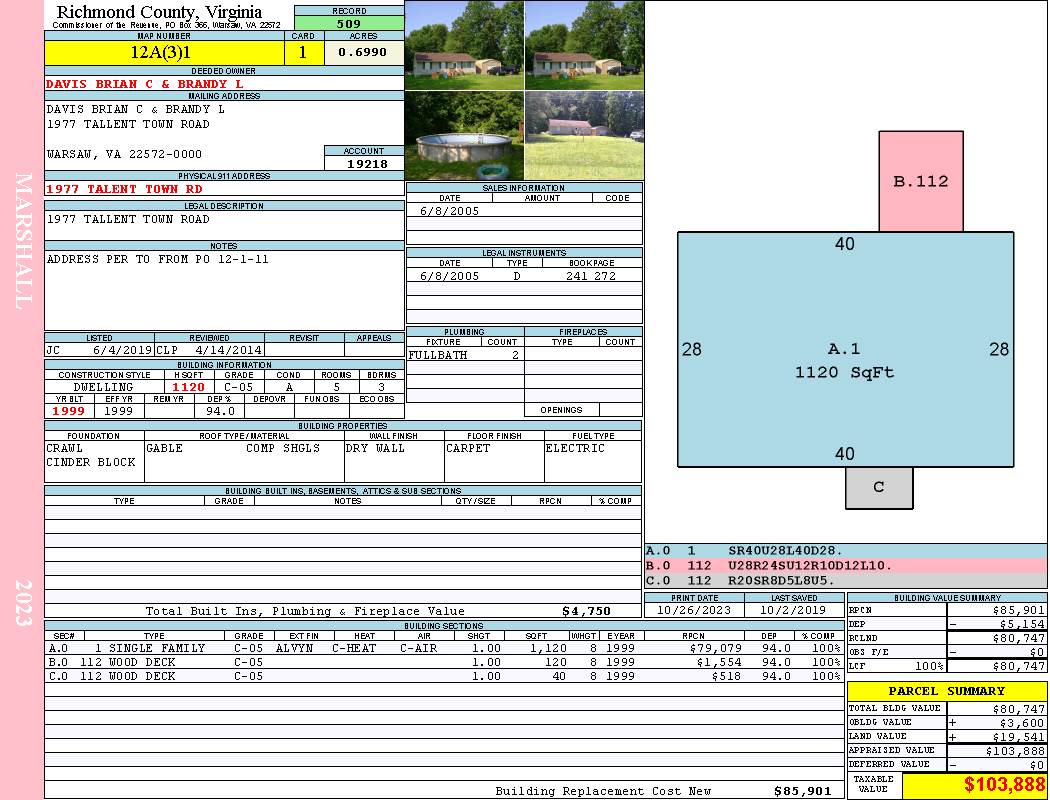Click the last saved date 10/2/2019
Screen dimensions: 1050x800
pos(794,610)
